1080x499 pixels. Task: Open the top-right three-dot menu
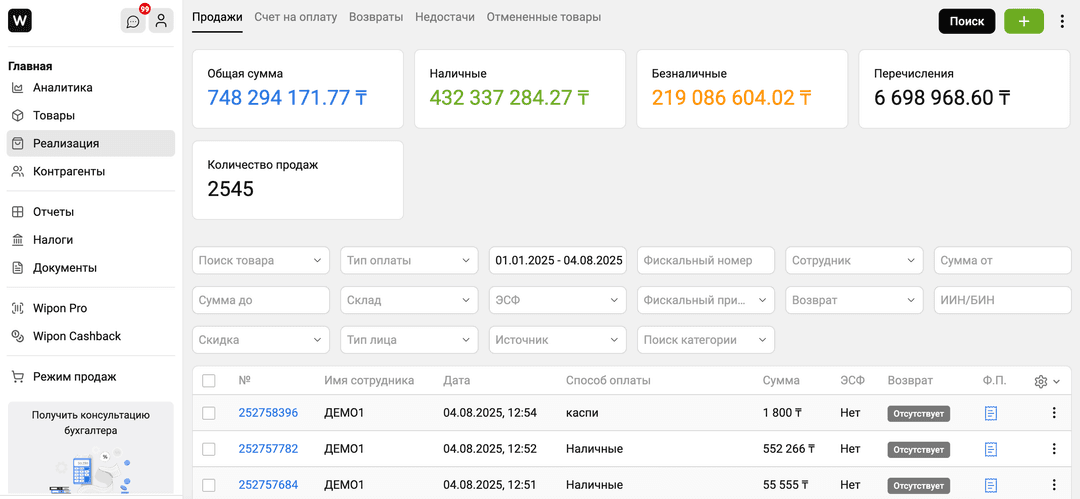point(1062,21)
